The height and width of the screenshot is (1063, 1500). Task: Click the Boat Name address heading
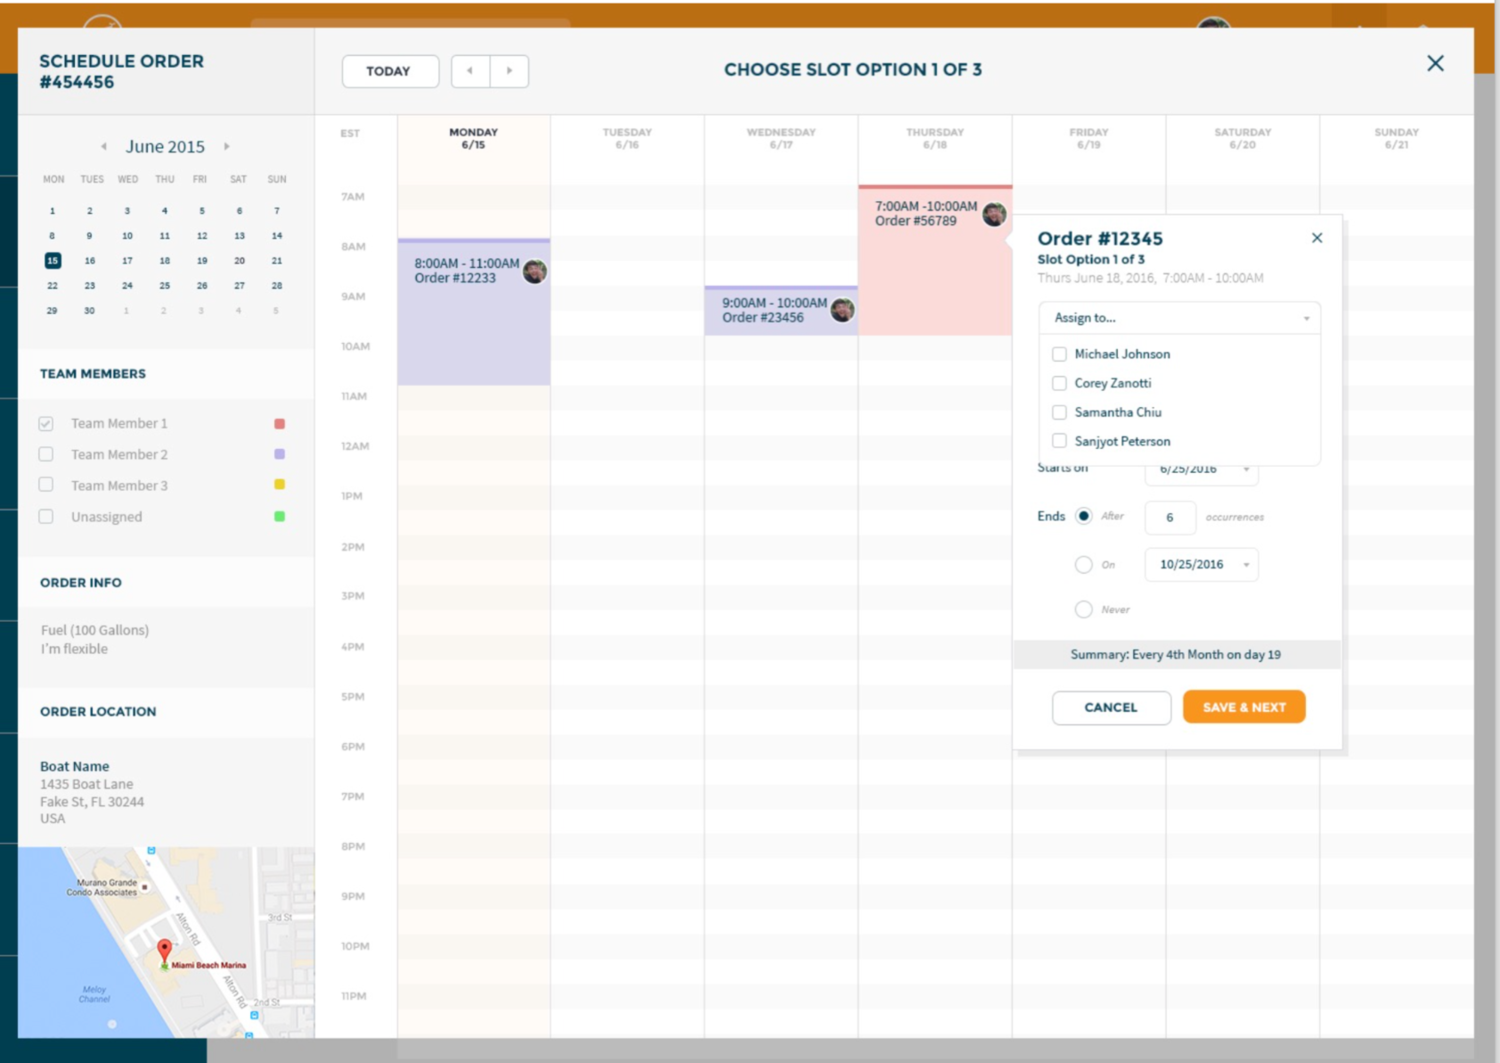[75, 766]
